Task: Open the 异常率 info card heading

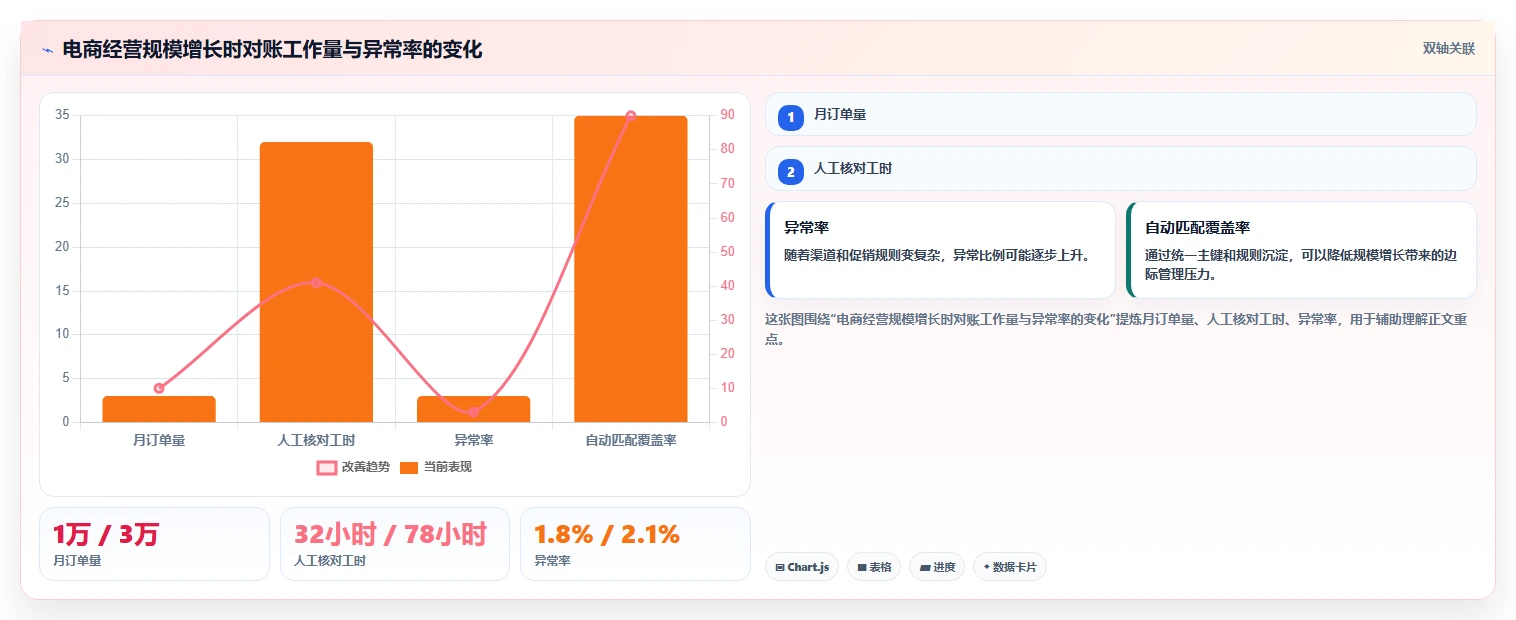Action: coord(806,228)
